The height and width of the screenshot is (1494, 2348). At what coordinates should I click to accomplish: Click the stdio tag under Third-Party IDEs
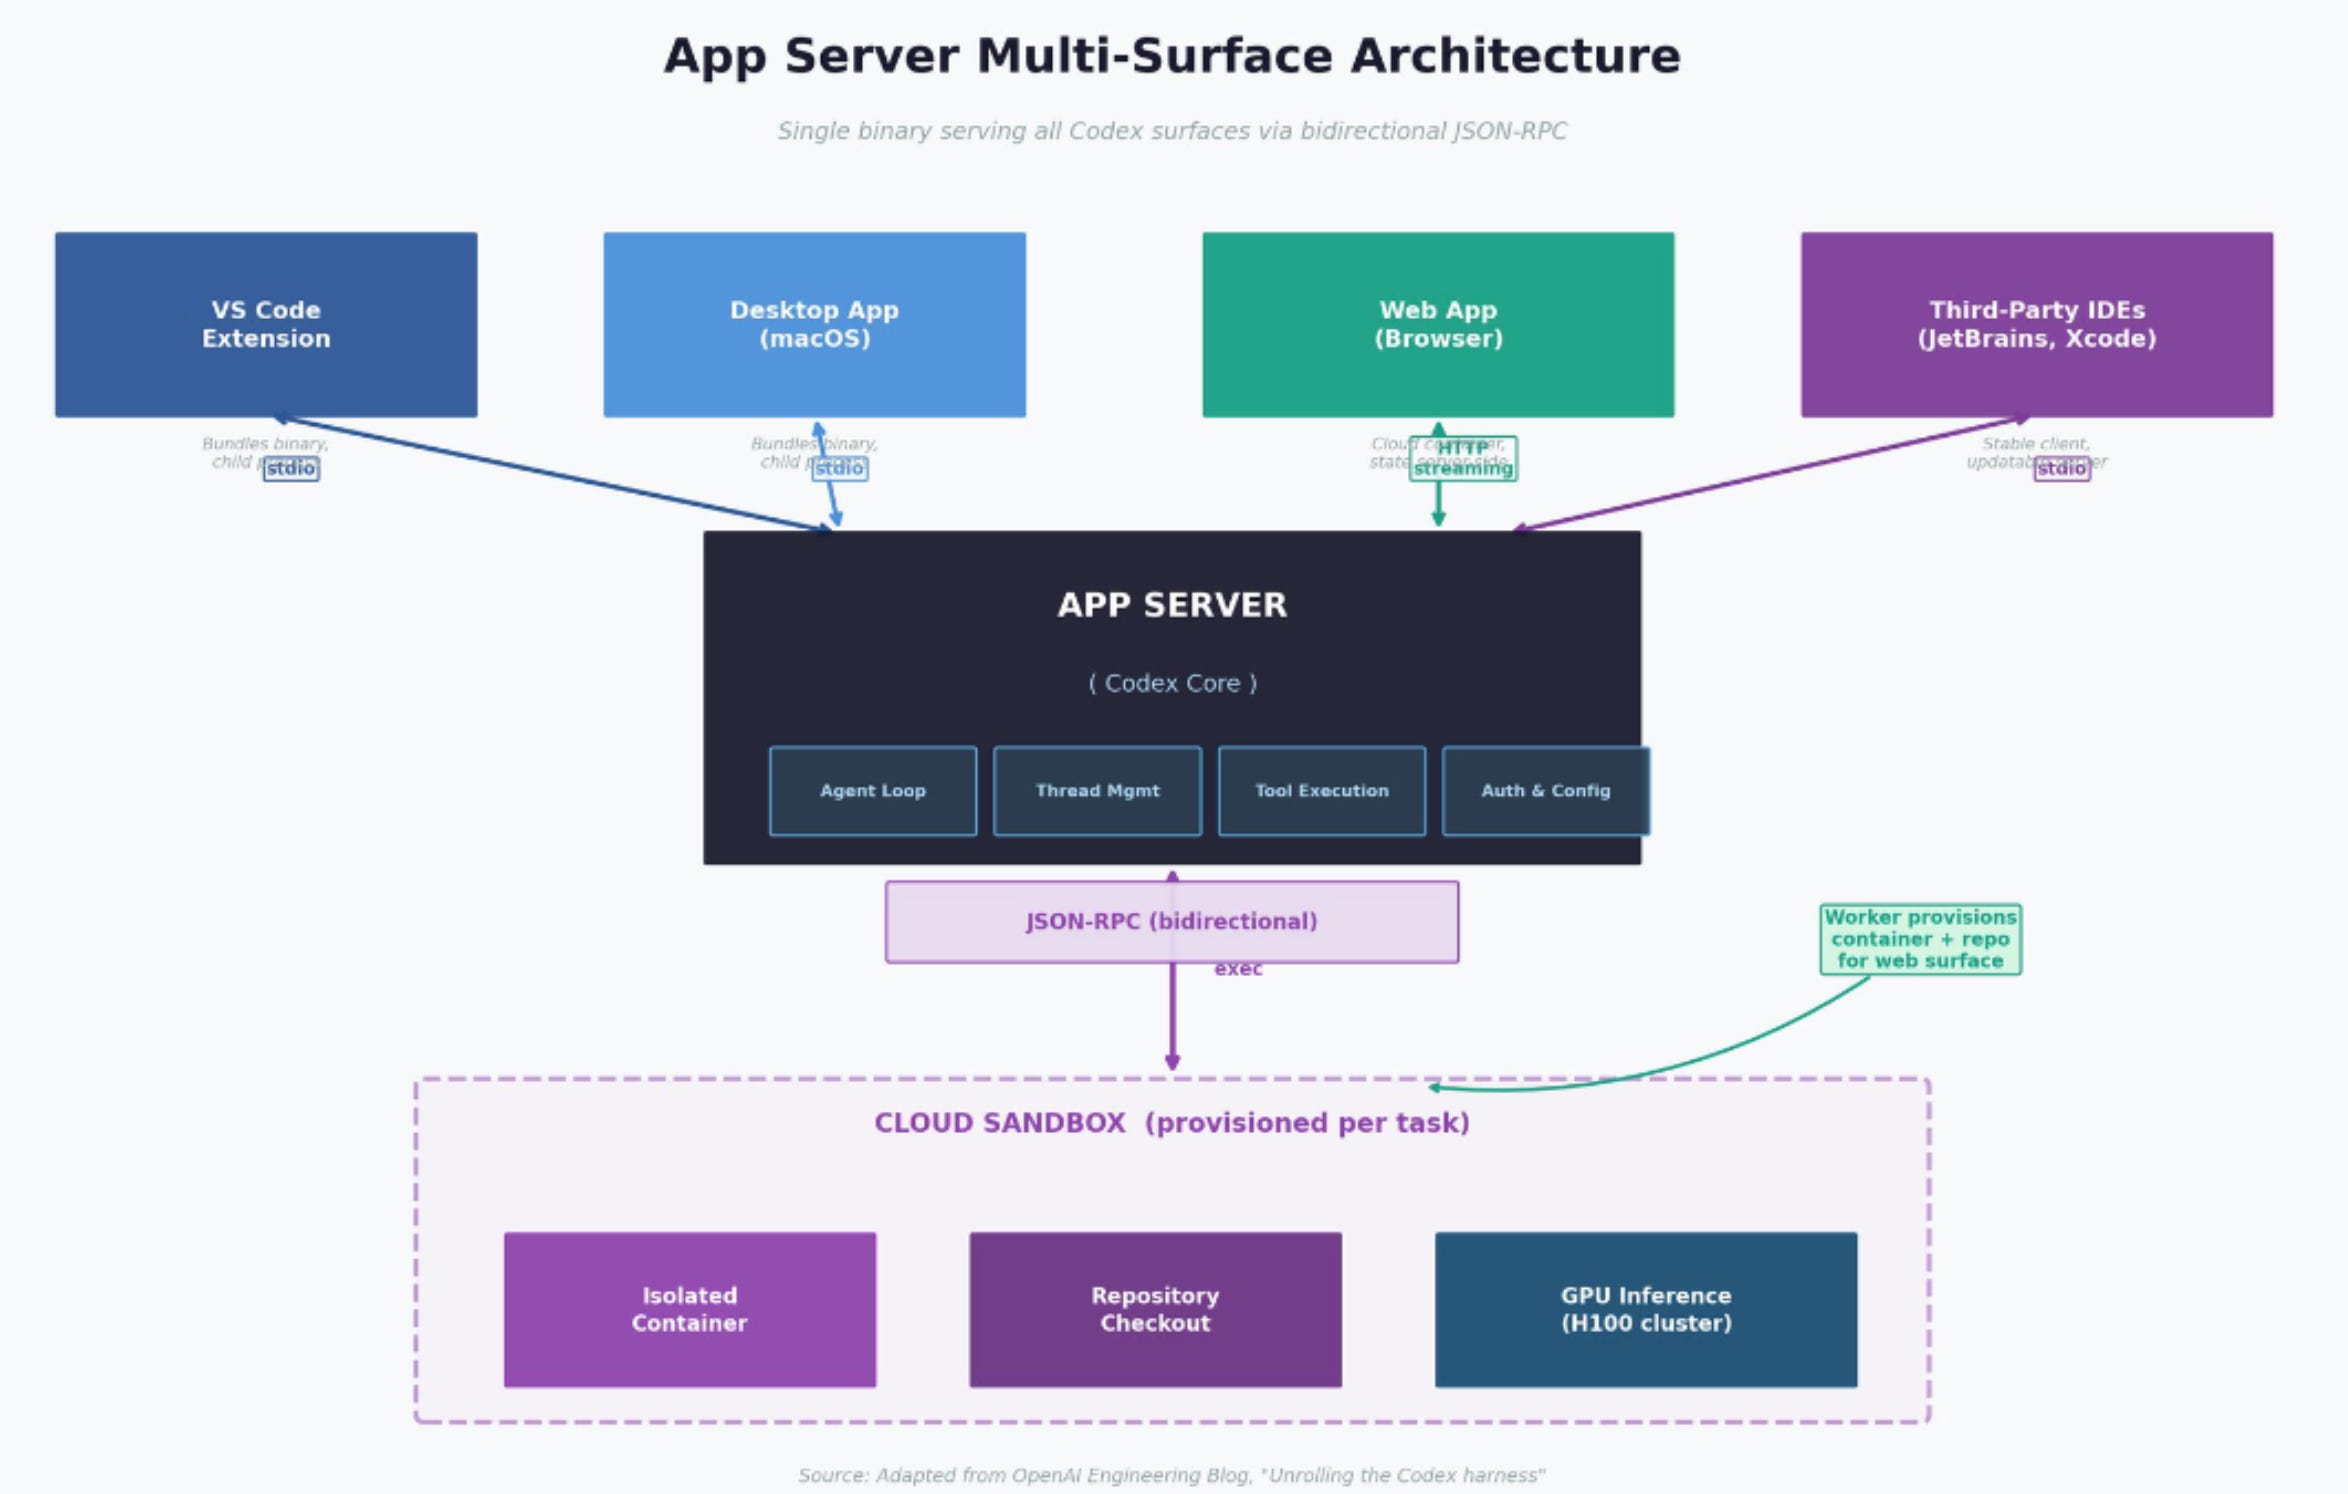[x=2062, y=468]
